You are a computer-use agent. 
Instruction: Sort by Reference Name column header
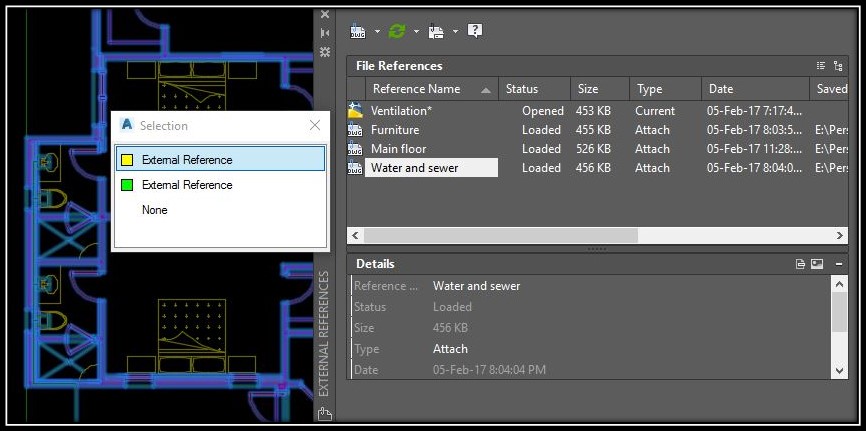point(431,89)
